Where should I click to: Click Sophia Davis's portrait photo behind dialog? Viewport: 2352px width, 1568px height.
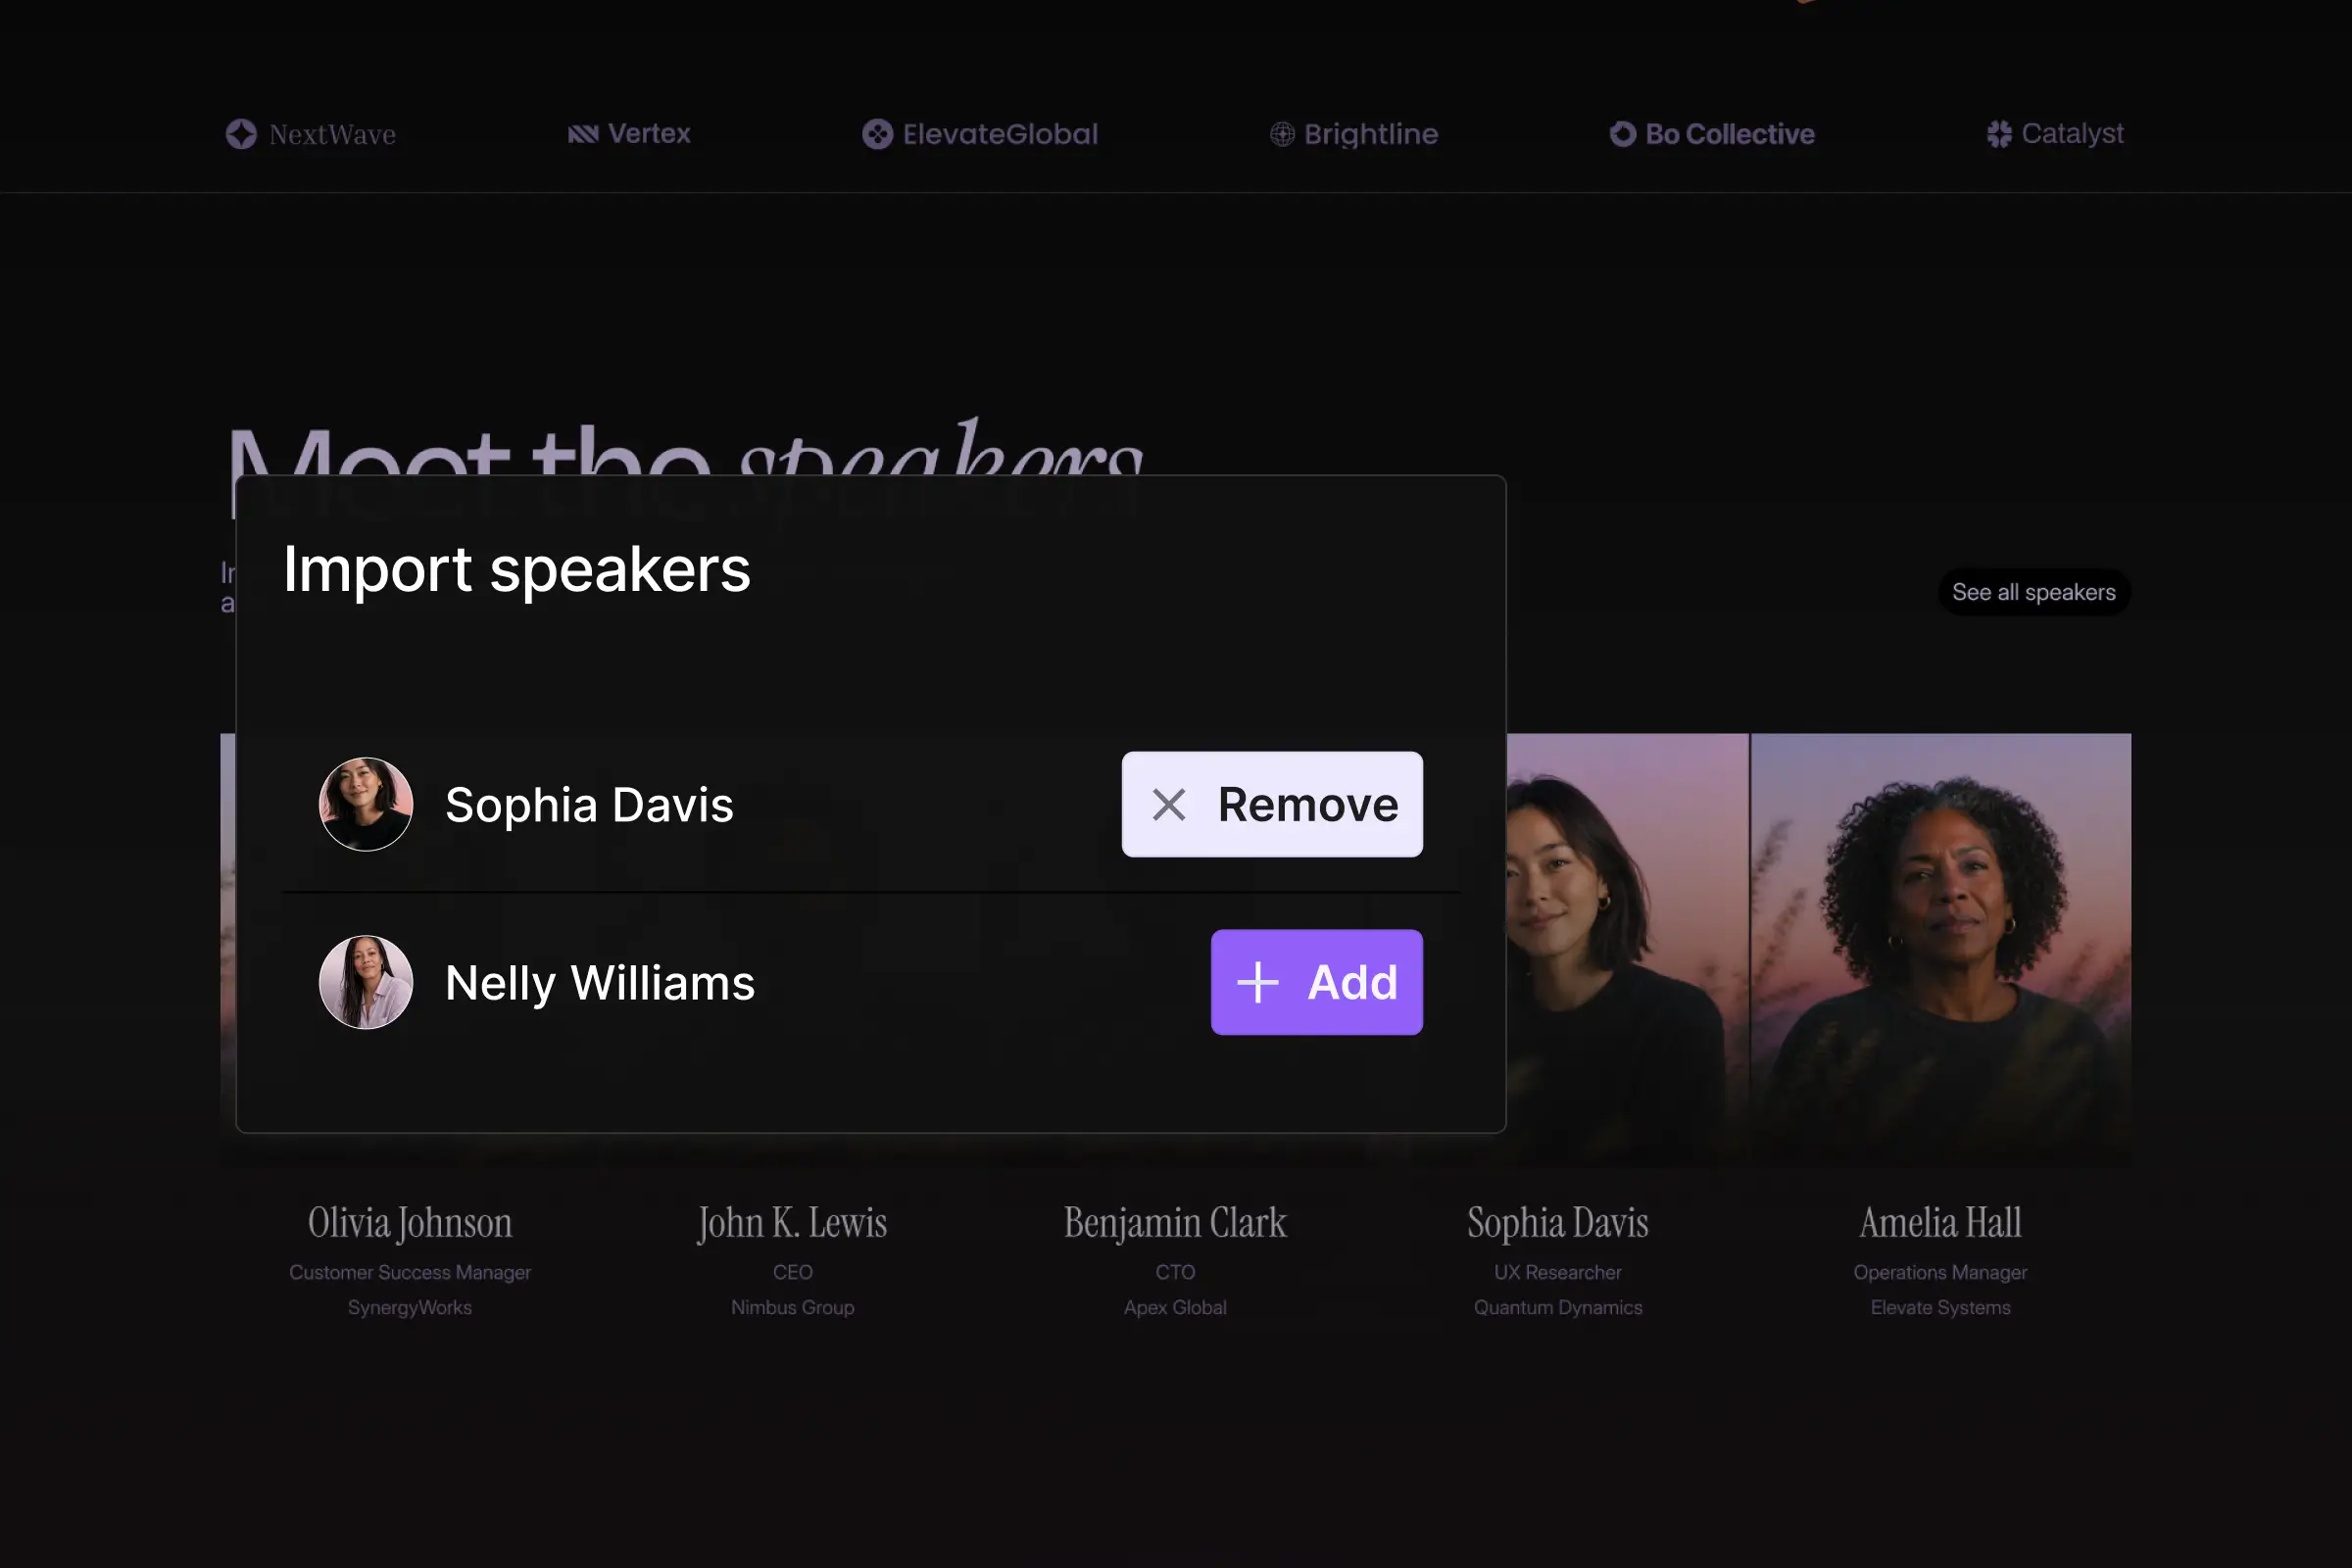[x=1628, y=950]
